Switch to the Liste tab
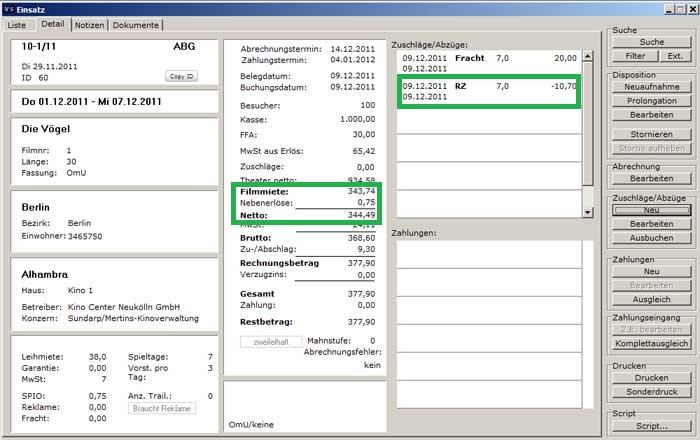 tap(19, 24)
